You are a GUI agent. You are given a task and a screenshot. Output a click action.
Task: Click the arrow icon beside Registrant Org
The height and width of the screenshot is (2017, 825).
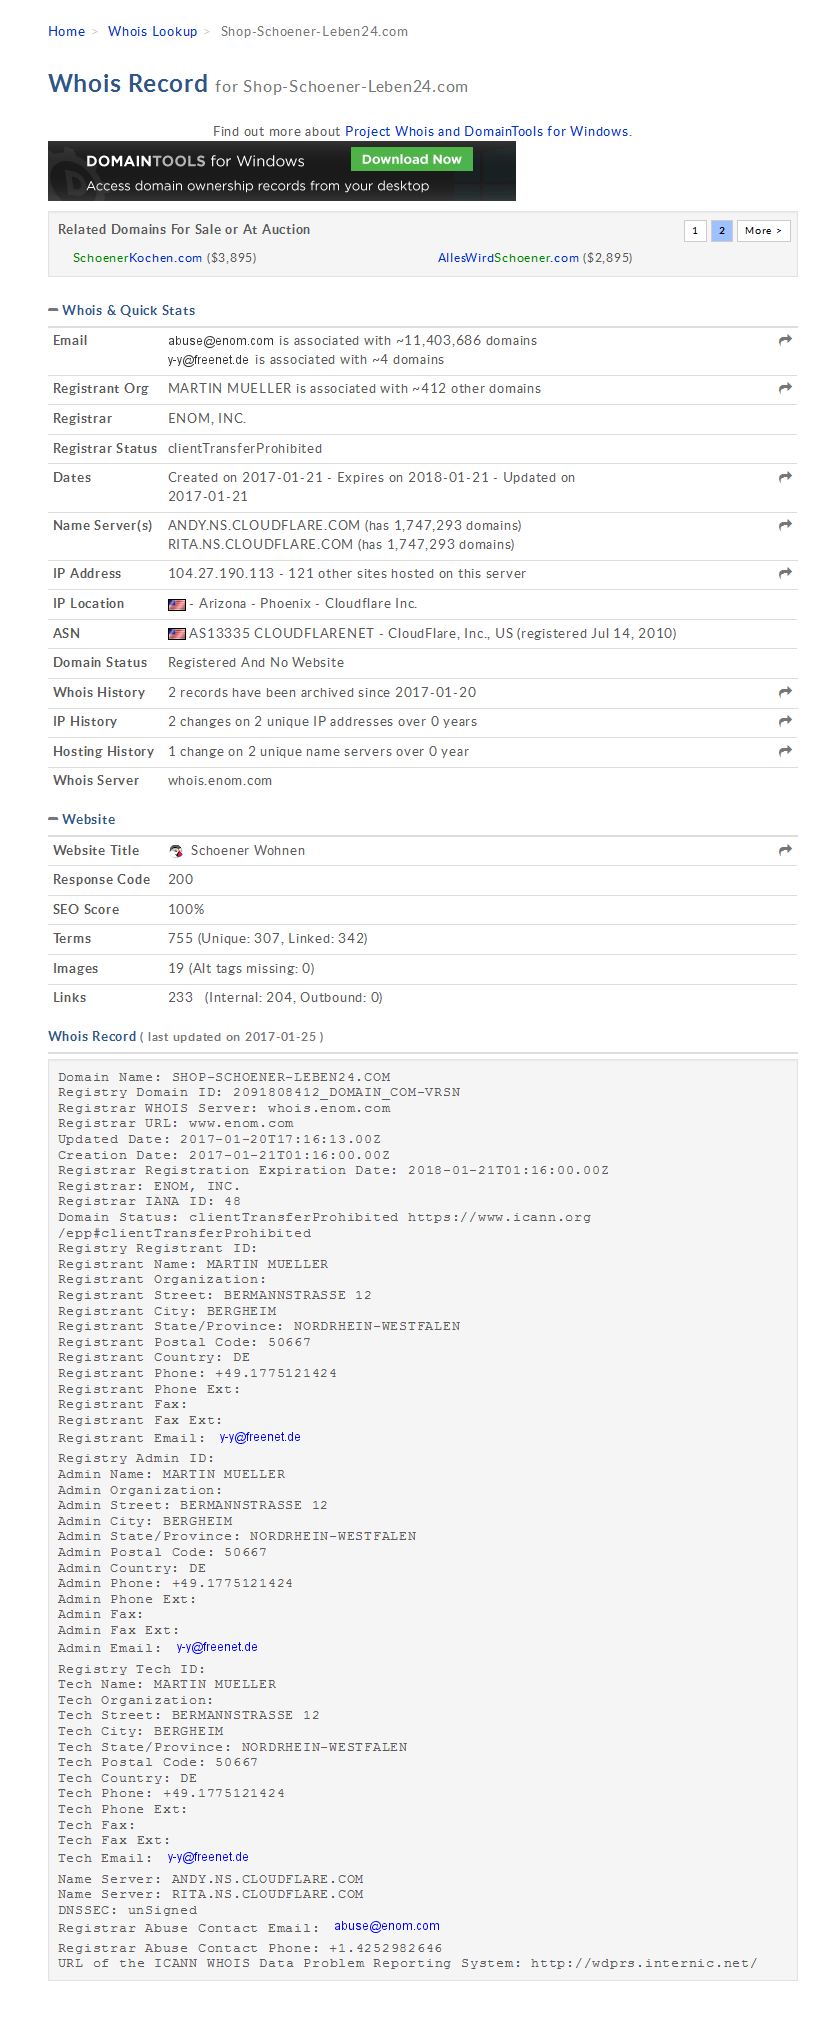coord(785,387)
